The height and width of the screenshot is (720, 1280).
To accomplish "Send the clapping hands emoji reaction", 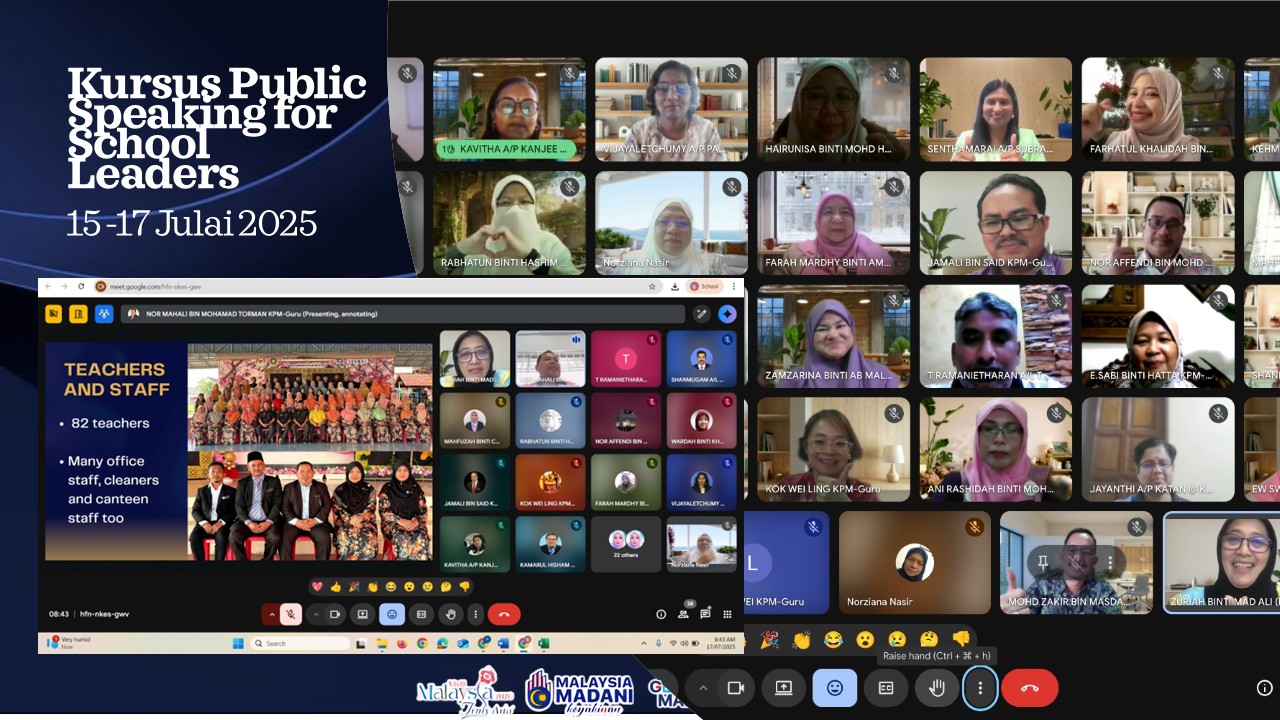I will (801, 639).
